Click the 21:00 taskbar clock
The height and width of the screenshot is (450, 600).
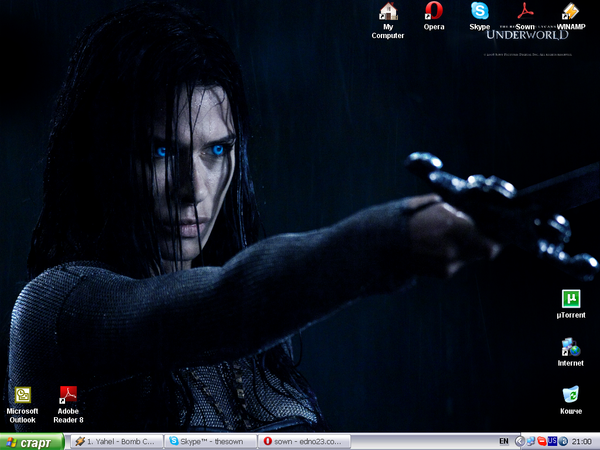(581, 442)
